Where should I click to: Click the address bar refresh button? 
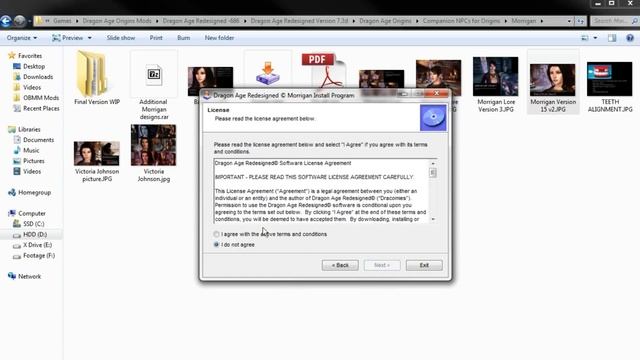click(580, 21)
